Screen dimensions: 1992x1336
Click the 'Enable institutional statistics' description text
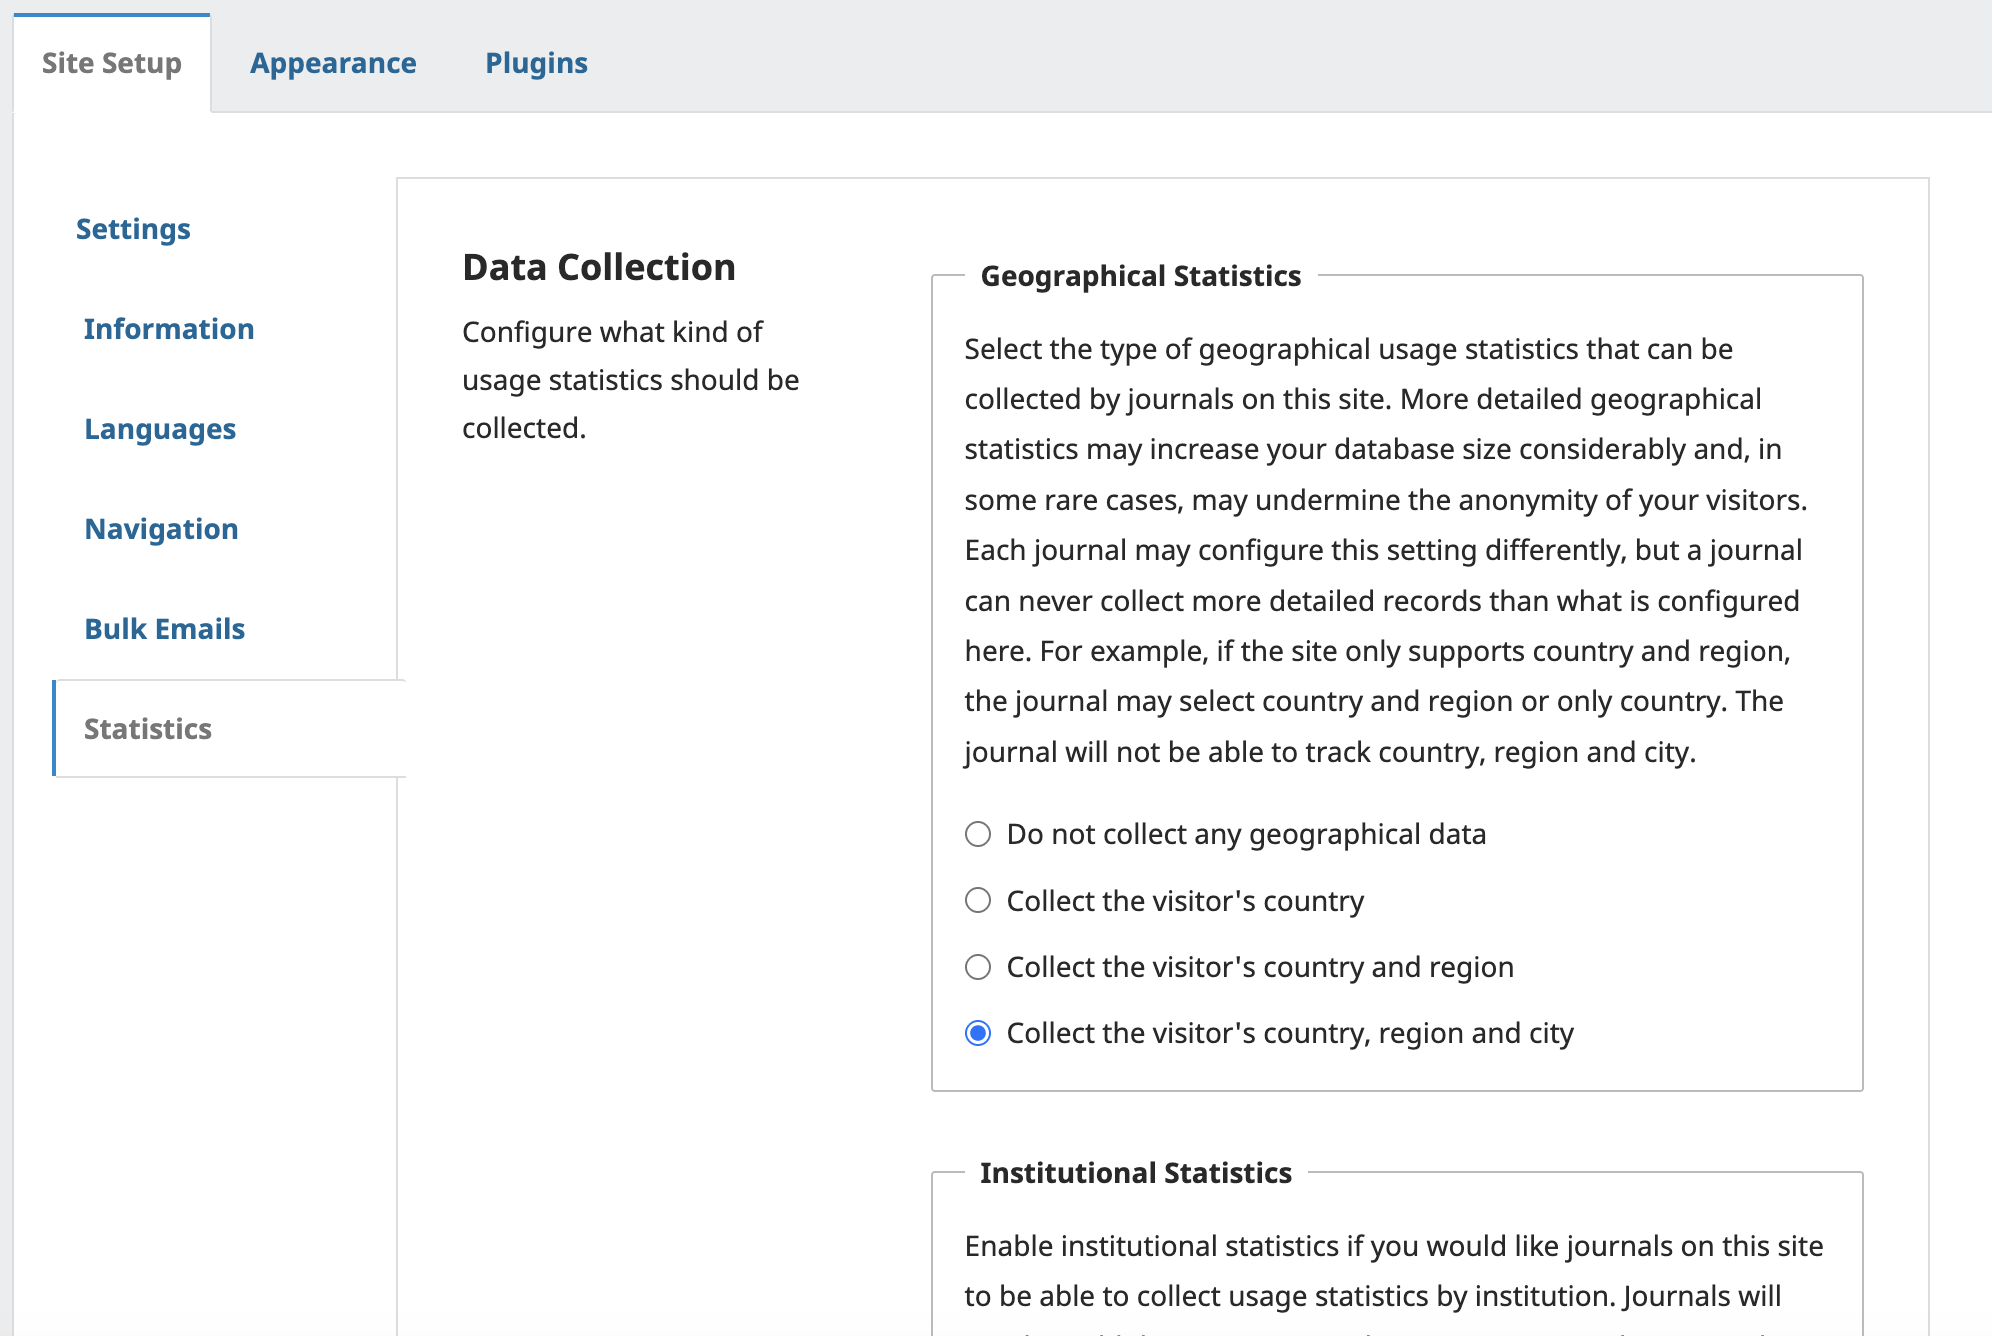tap(1393, 1271)
